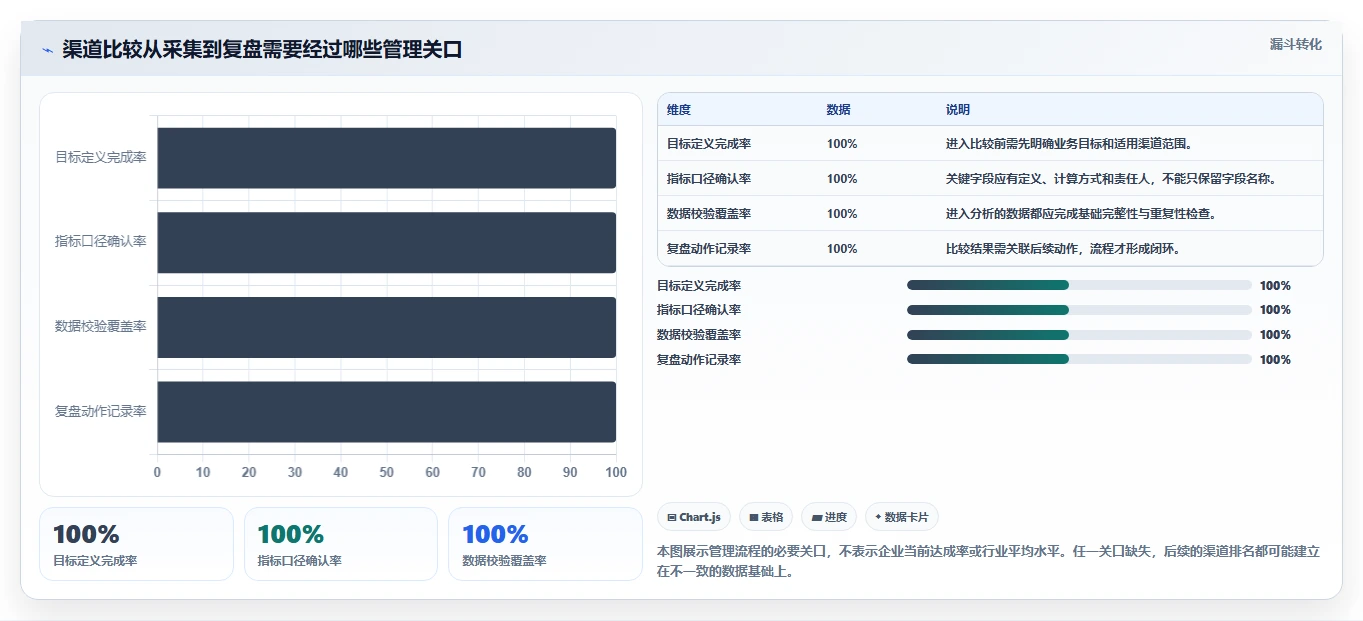The image size is (1363, 621).
Task: Click the 目标定义完成率 stat card below chart
Action: click(x=136, y=544)
